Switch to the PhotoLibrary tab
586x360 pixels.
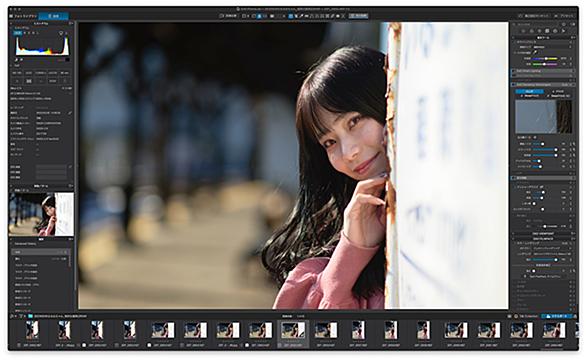25,16
